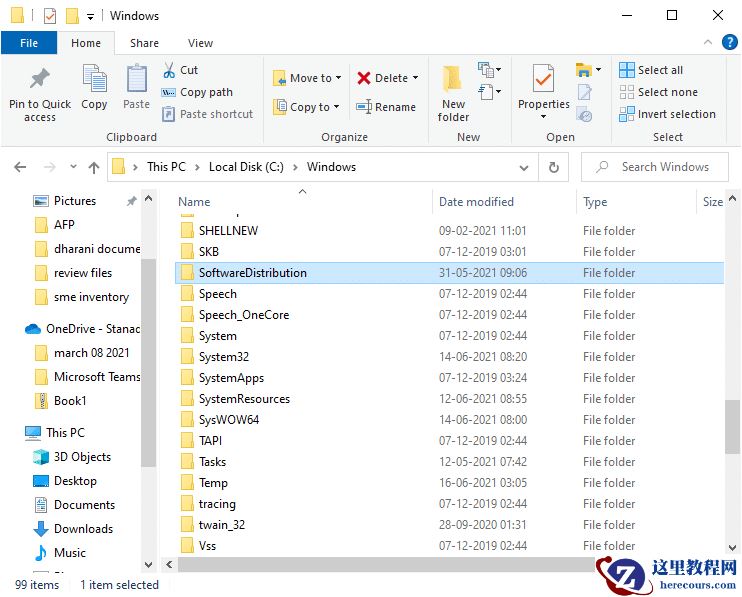Select the Temp folder

450,483
